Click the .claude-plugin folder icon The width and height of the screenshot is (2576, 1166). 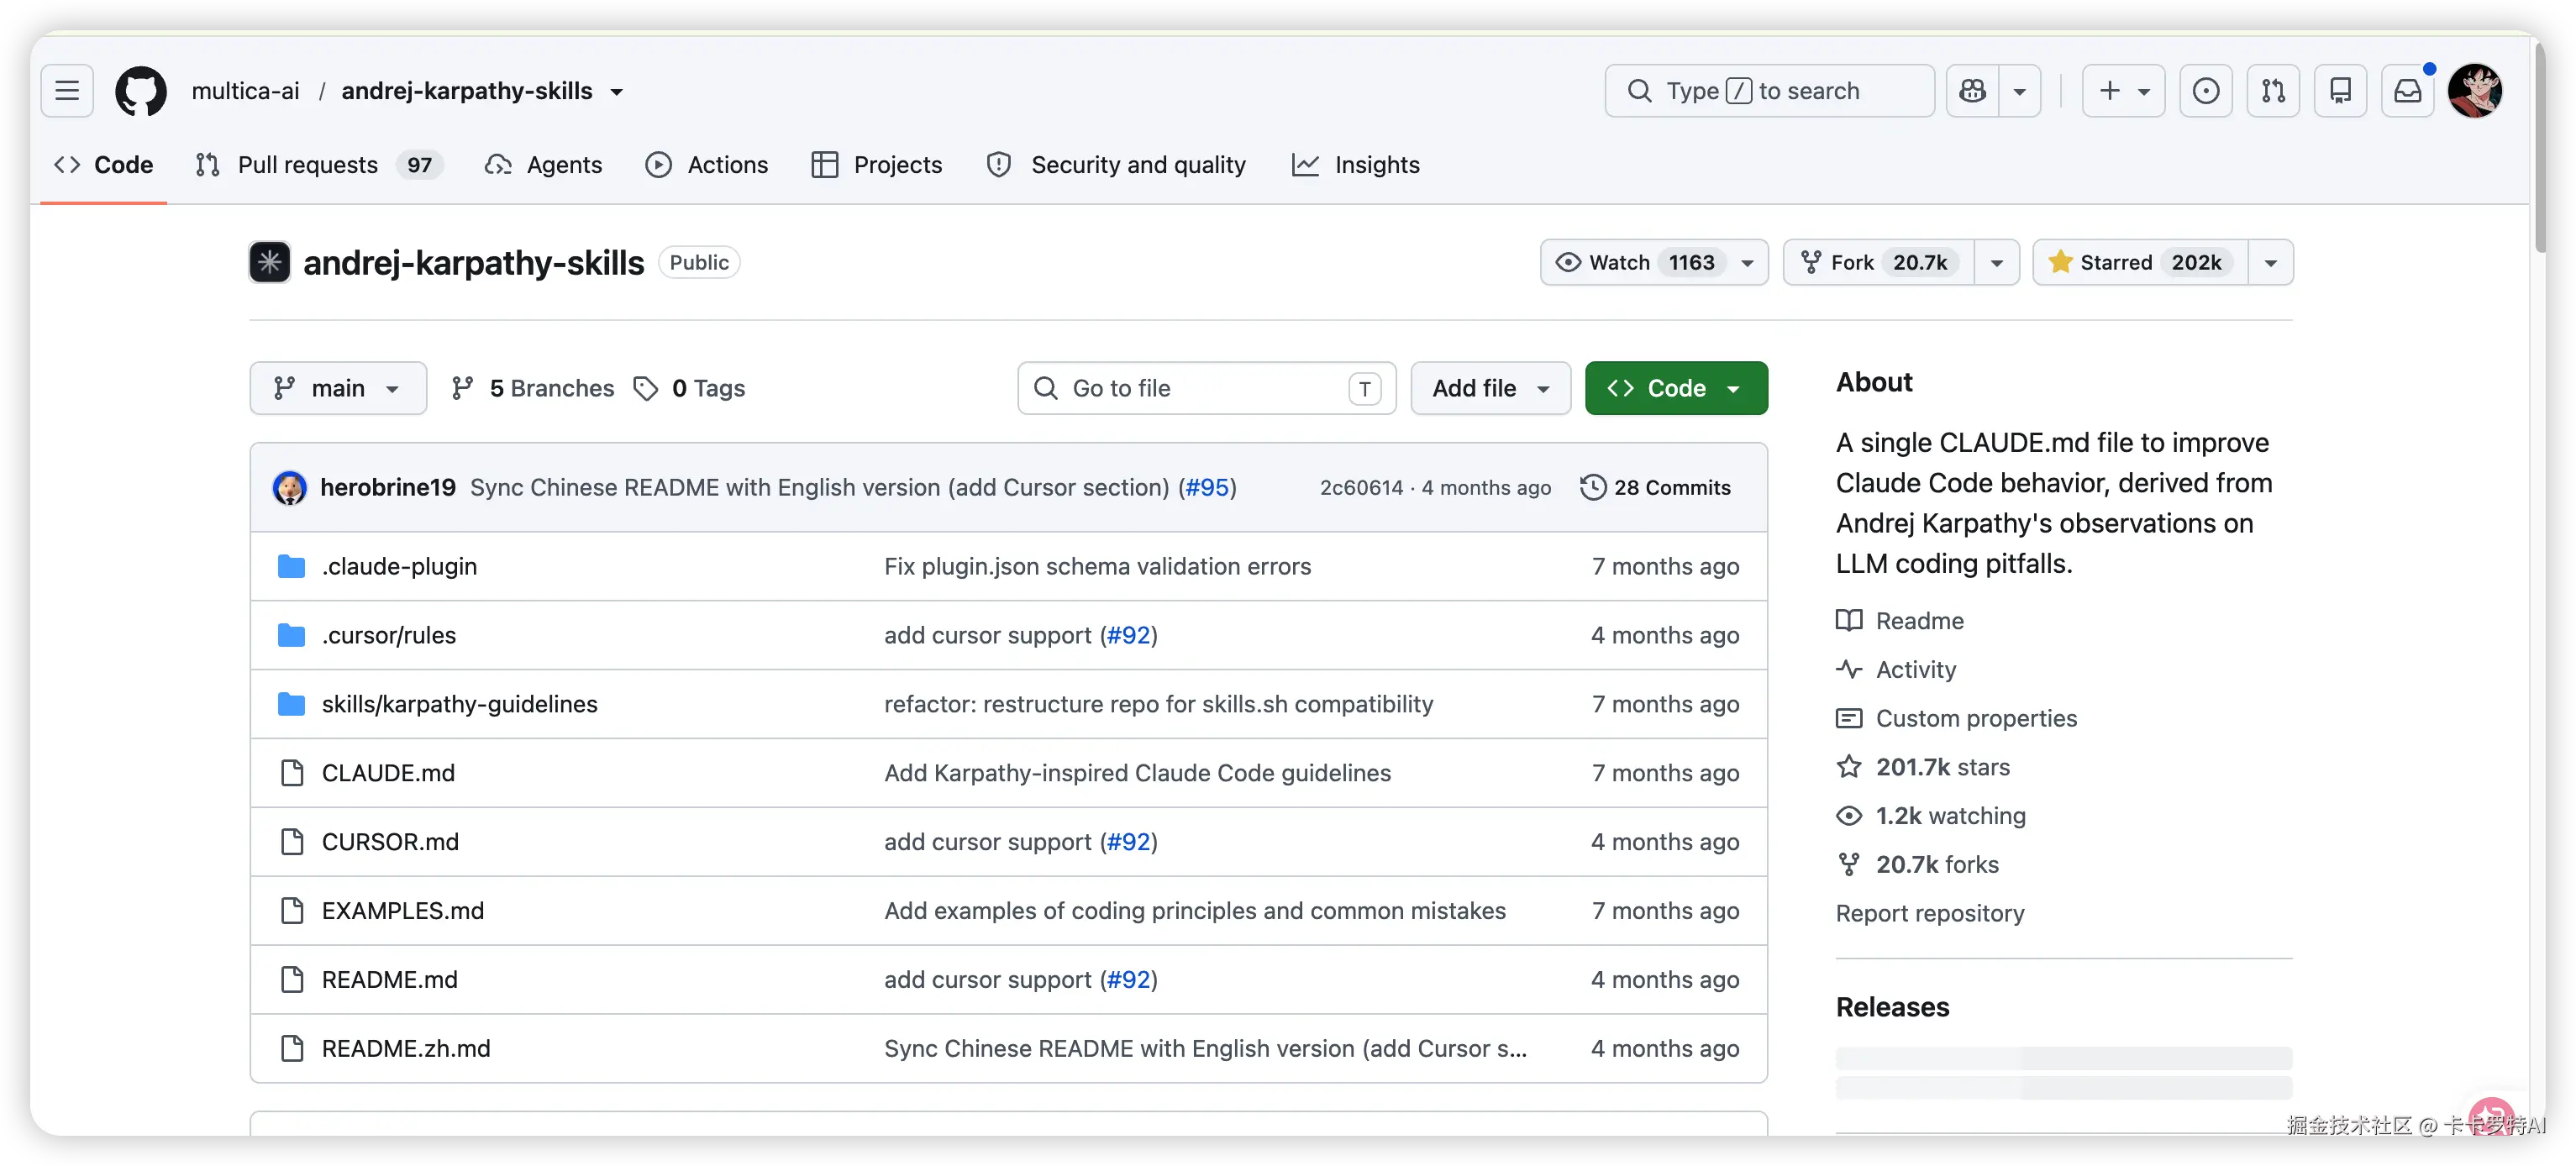point(291,566)
